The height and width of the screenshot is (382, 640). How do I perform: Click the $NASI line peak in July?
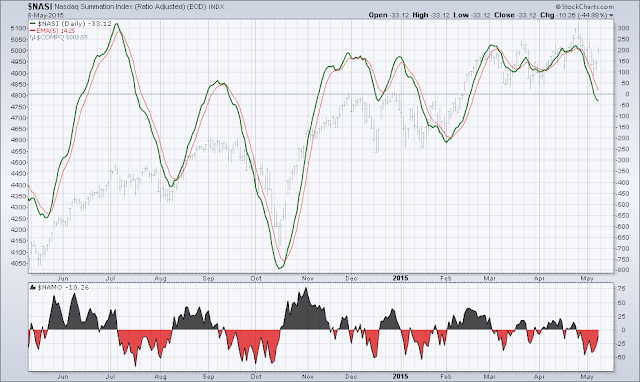tap(117, 24)
